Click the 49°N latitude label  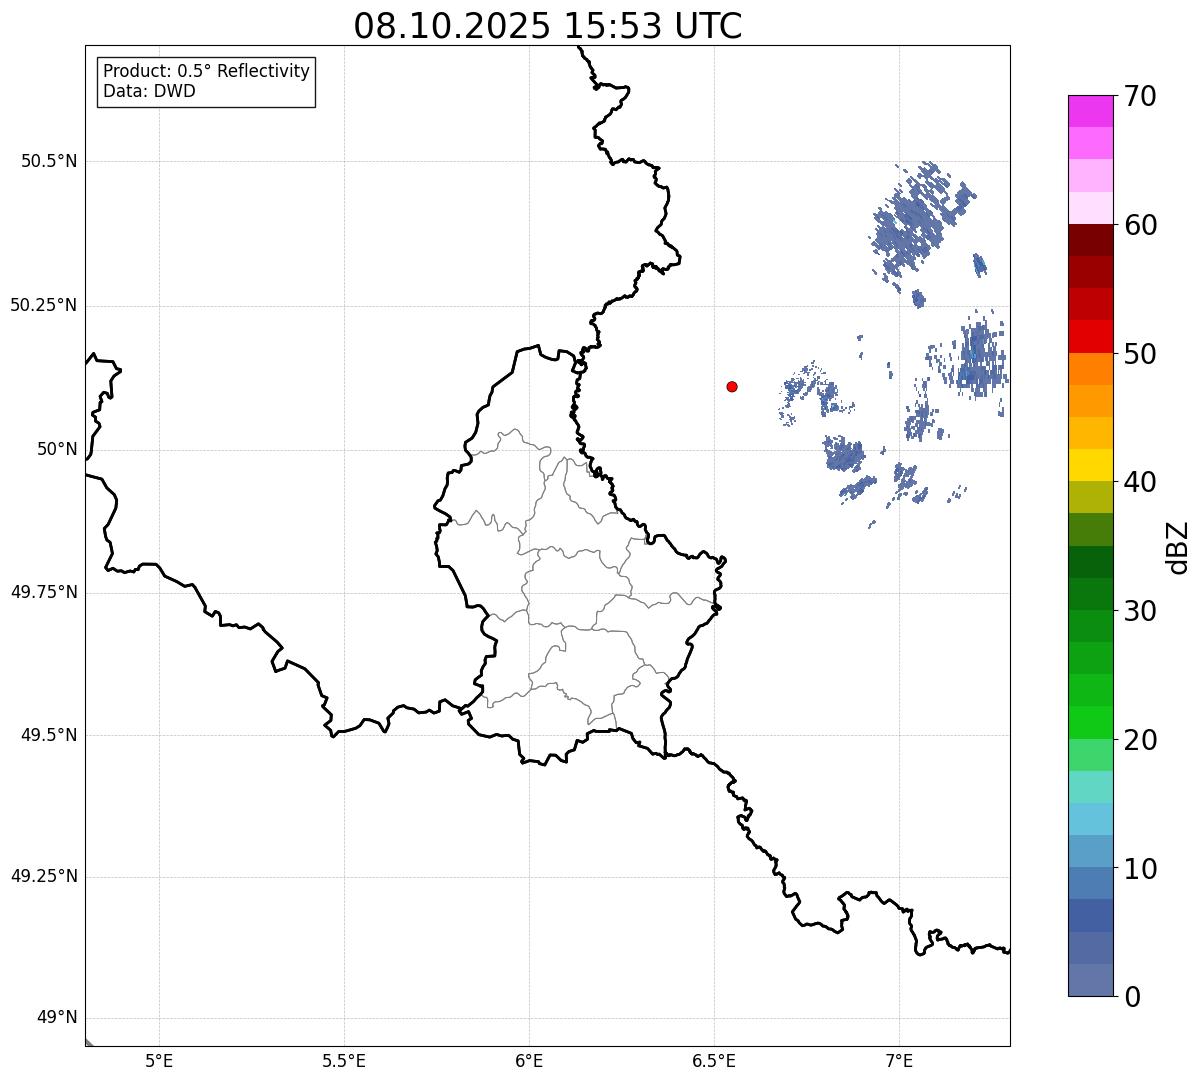(57, 1018)
